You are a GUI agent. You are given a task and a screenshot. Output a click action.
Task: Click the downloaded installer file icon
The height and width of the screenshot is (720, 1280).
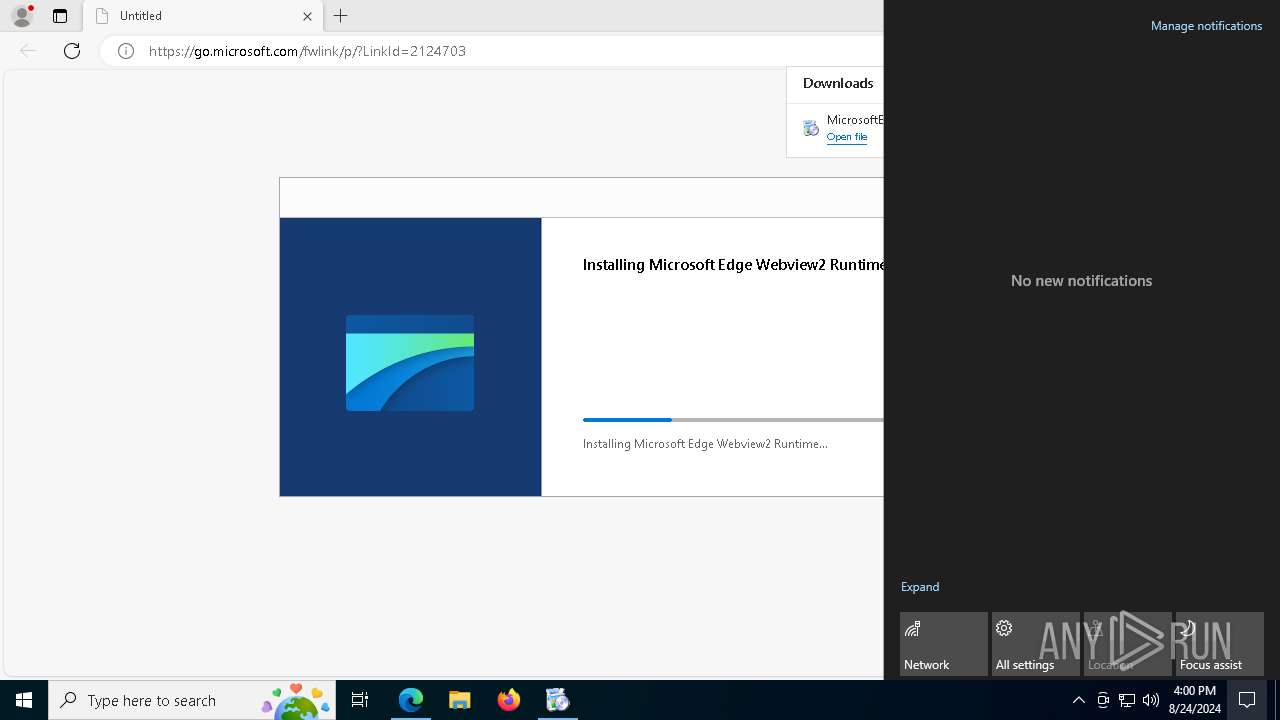811,128
